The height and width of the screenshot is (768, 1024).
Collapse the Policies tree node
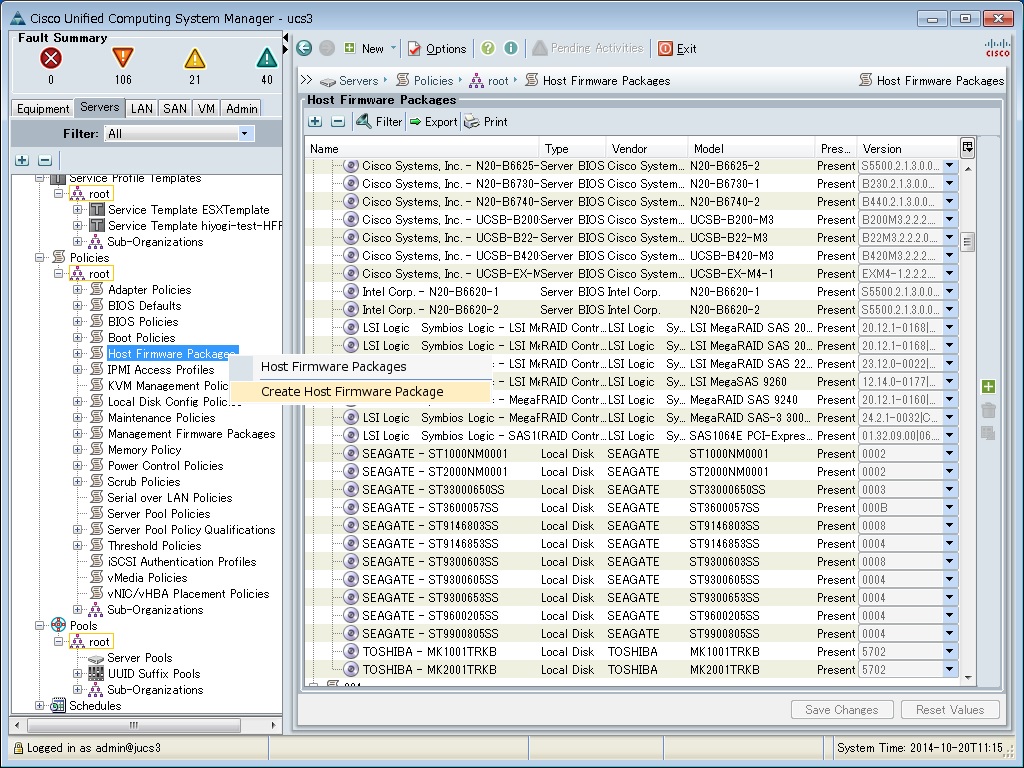[x=40, y=257]
